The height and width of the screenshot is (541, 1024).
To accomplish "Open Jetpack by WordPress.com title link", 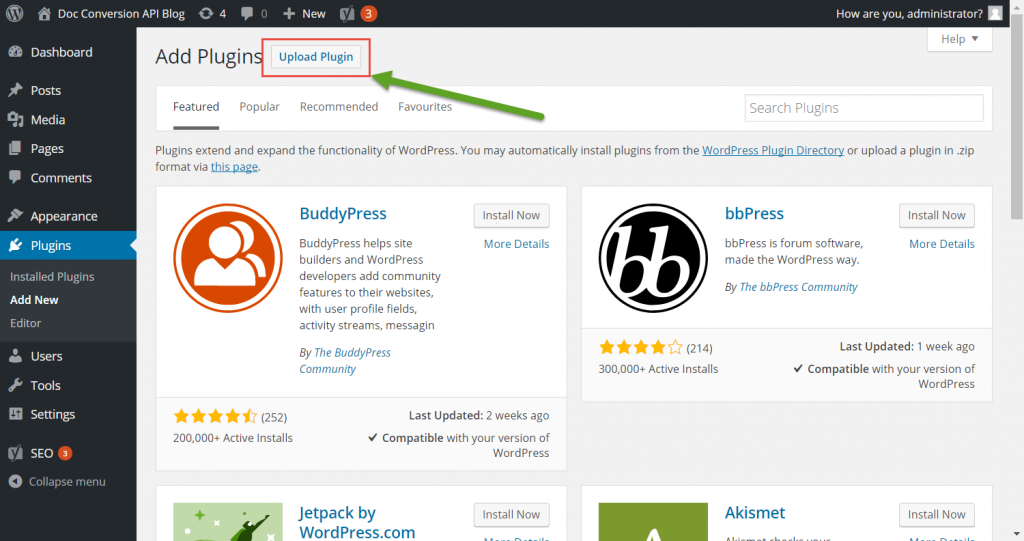I will click(x=357, y=522).
